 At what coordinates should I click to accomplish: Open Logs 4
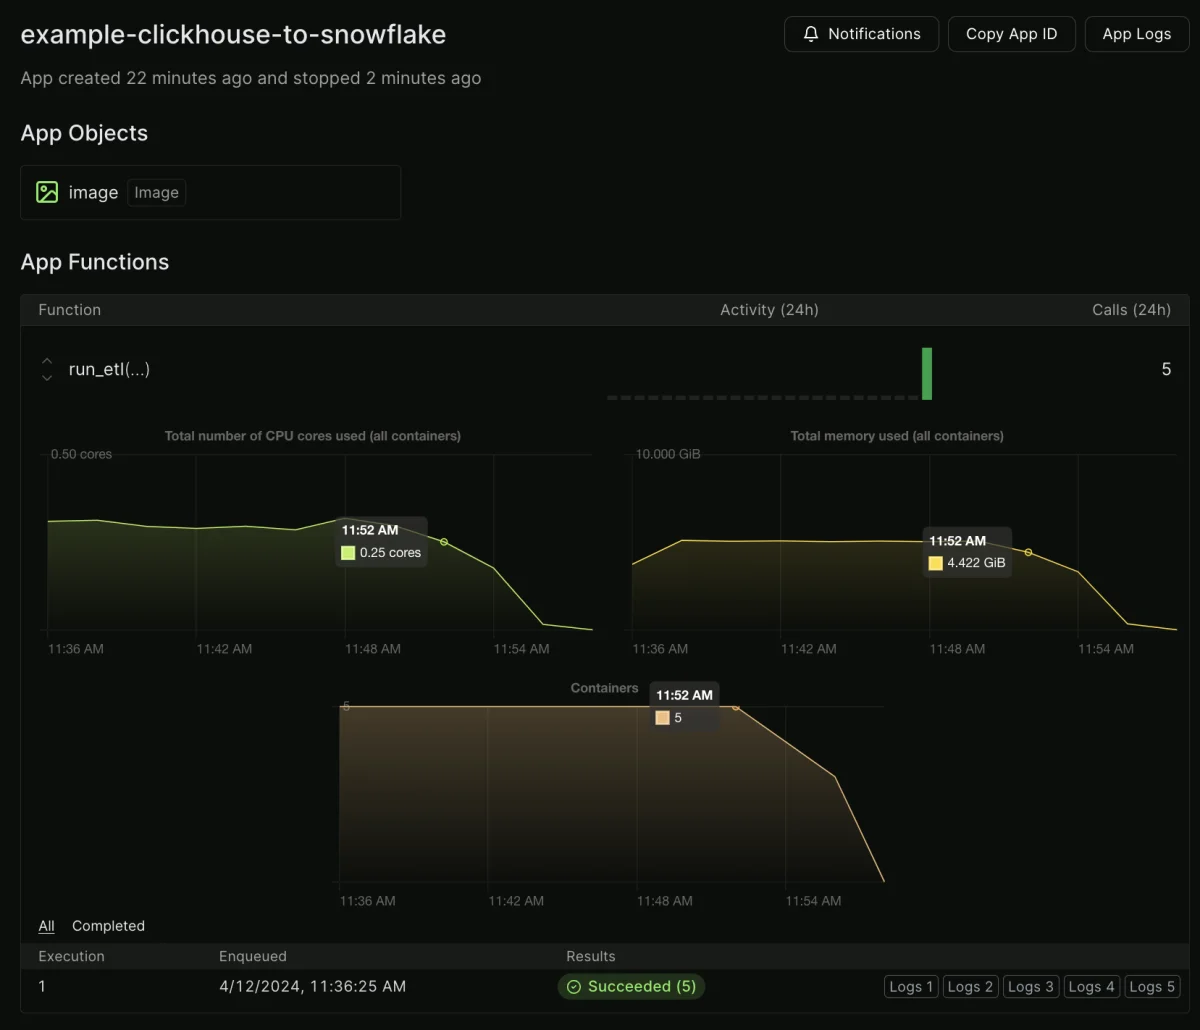click(x=1091, y=987)
